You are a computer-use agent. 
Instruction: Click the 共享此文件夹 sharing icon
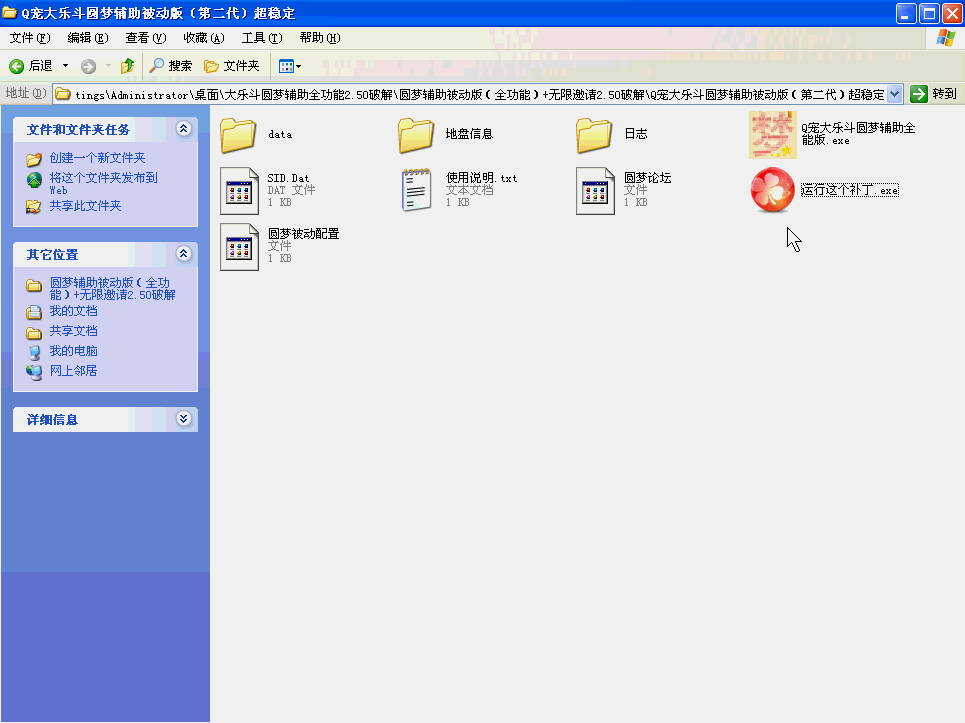34,207
